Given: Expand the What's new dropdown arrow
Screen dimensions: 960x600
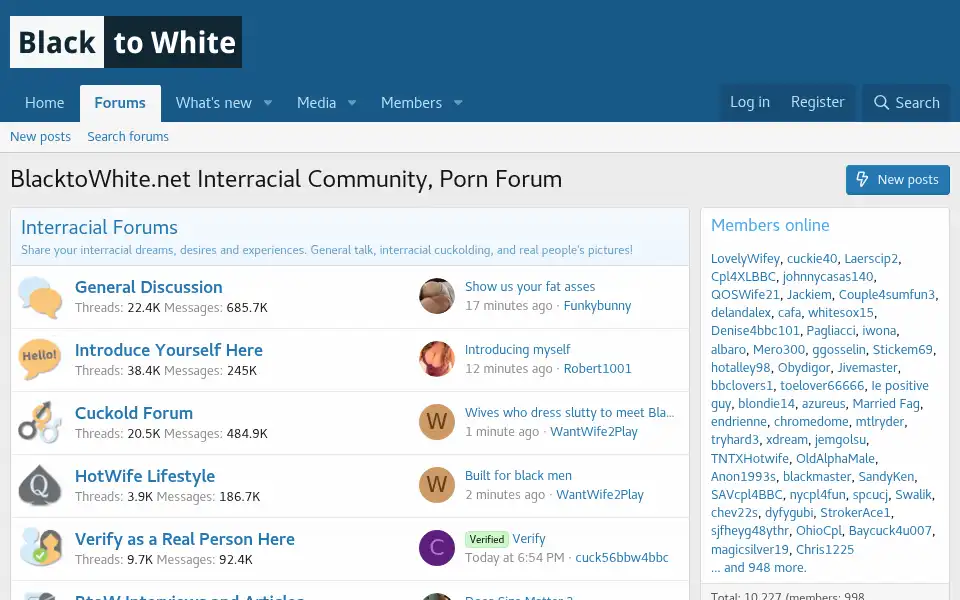Looking at the screenshot, I should [268, 103].
